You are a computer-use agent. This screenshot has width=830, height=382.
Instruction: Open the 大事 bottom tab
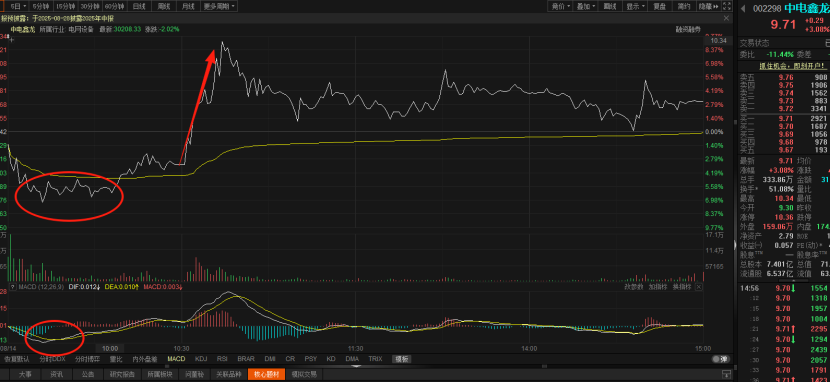pos(25,375)
